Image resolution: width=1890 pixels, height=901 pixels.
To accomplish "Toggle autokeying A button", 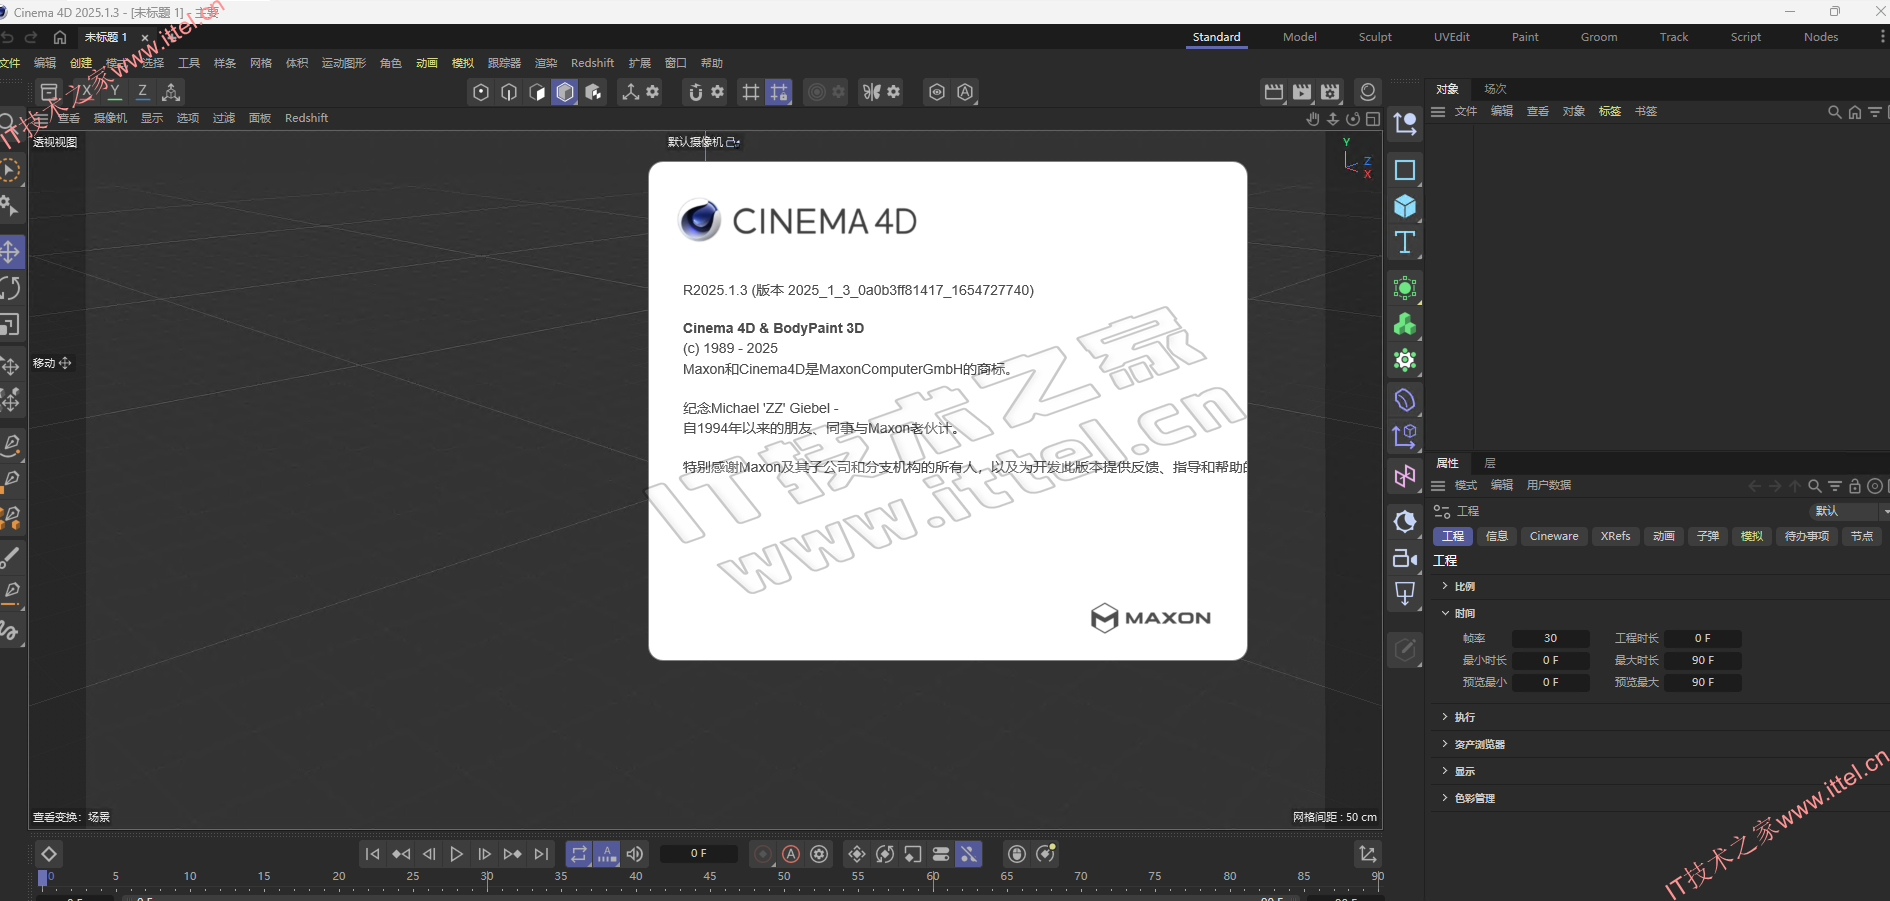I will point(791,854).
